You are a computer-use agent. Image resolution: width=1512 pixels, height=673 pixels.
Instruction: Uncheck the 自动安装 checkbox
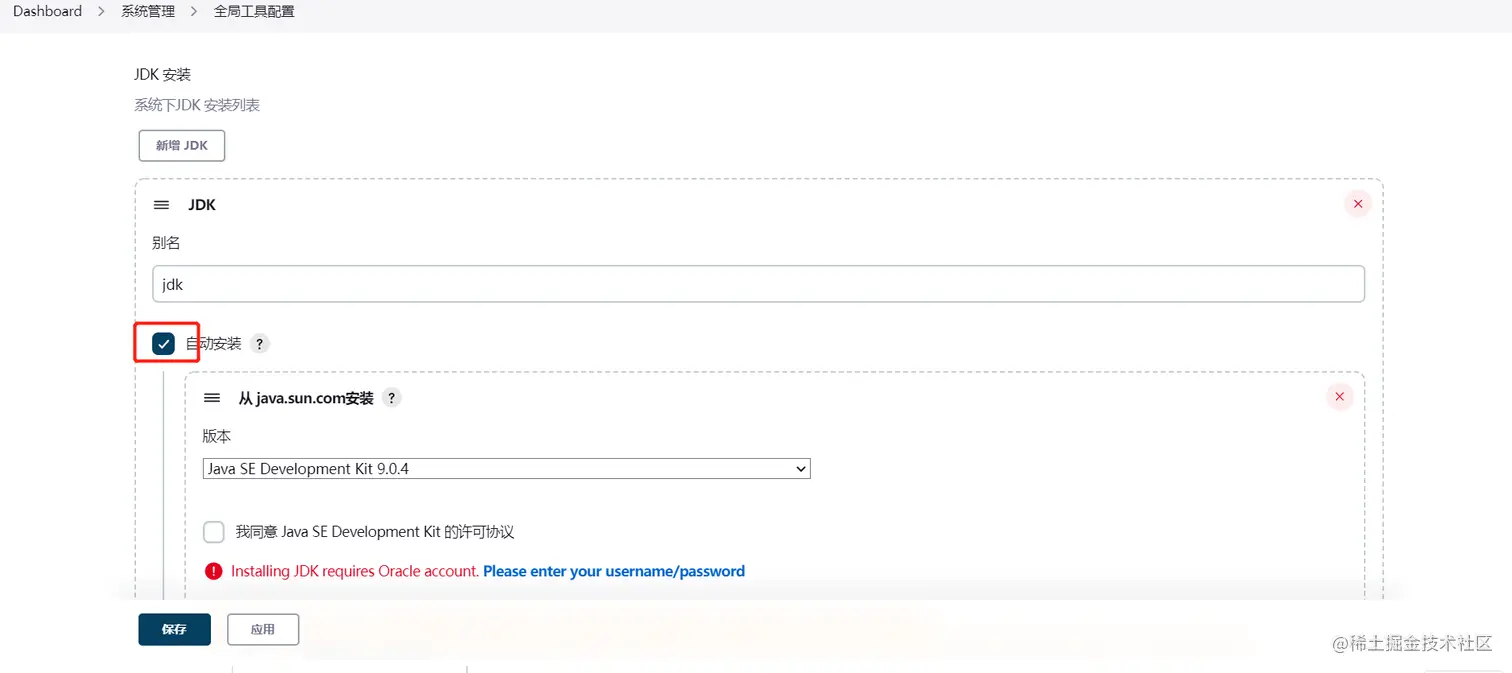tap(164, 344)
